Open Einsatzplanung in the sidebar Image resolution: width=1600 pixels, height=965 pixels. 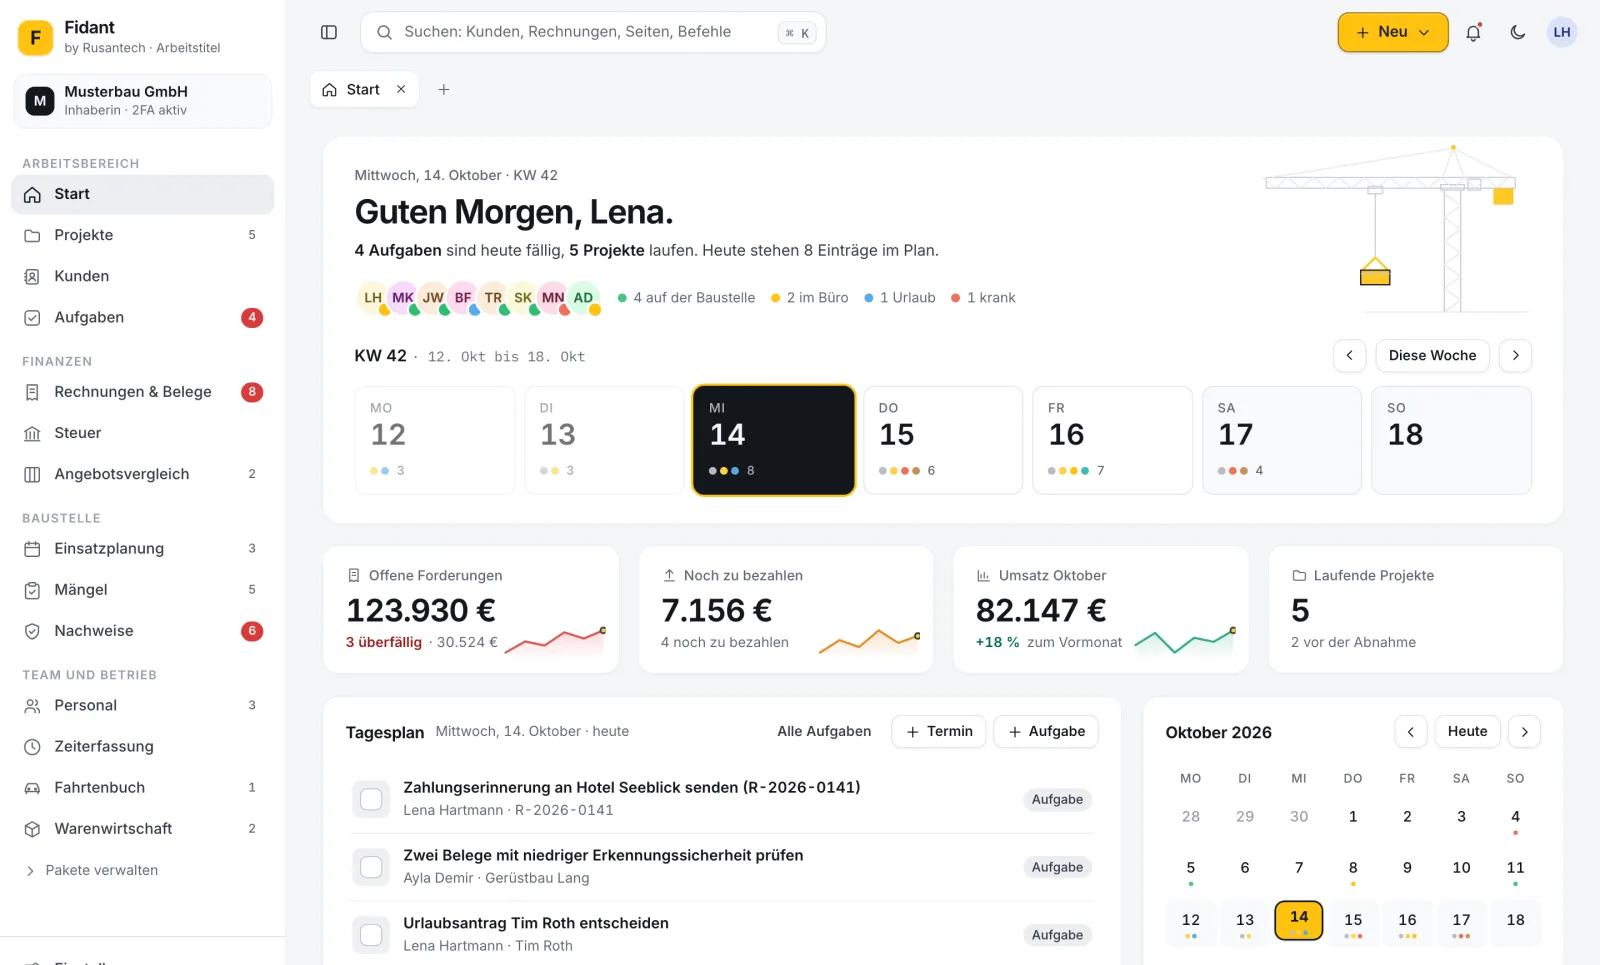pos(142,548)
